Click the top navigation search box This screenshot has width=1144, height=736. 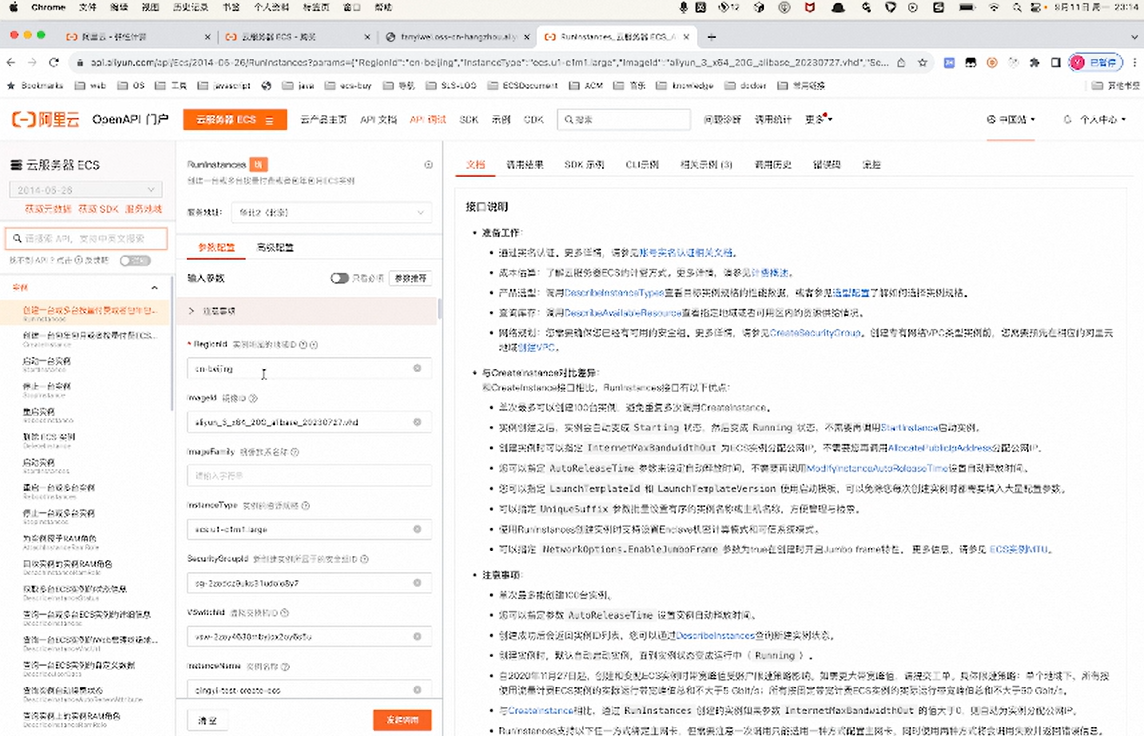624,119
